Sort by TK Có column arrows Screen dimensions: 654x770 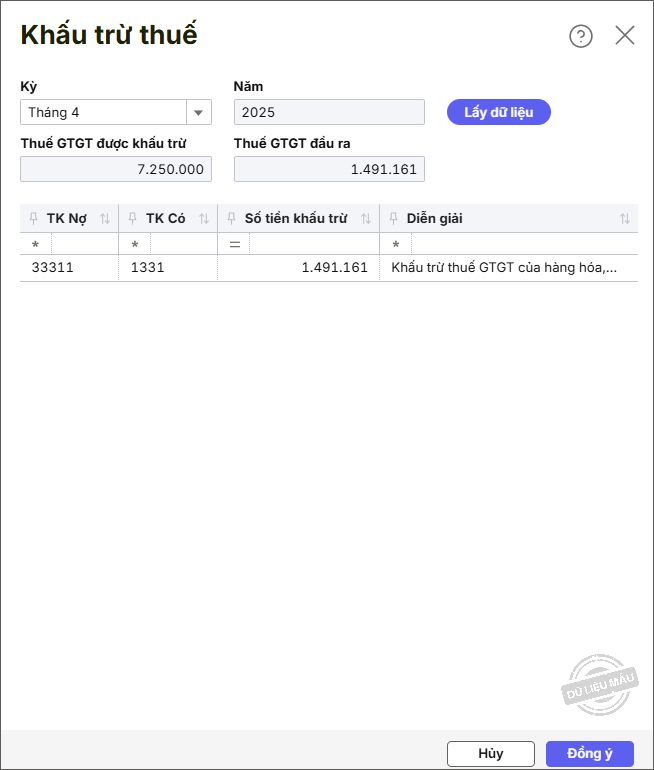[204, 219]
